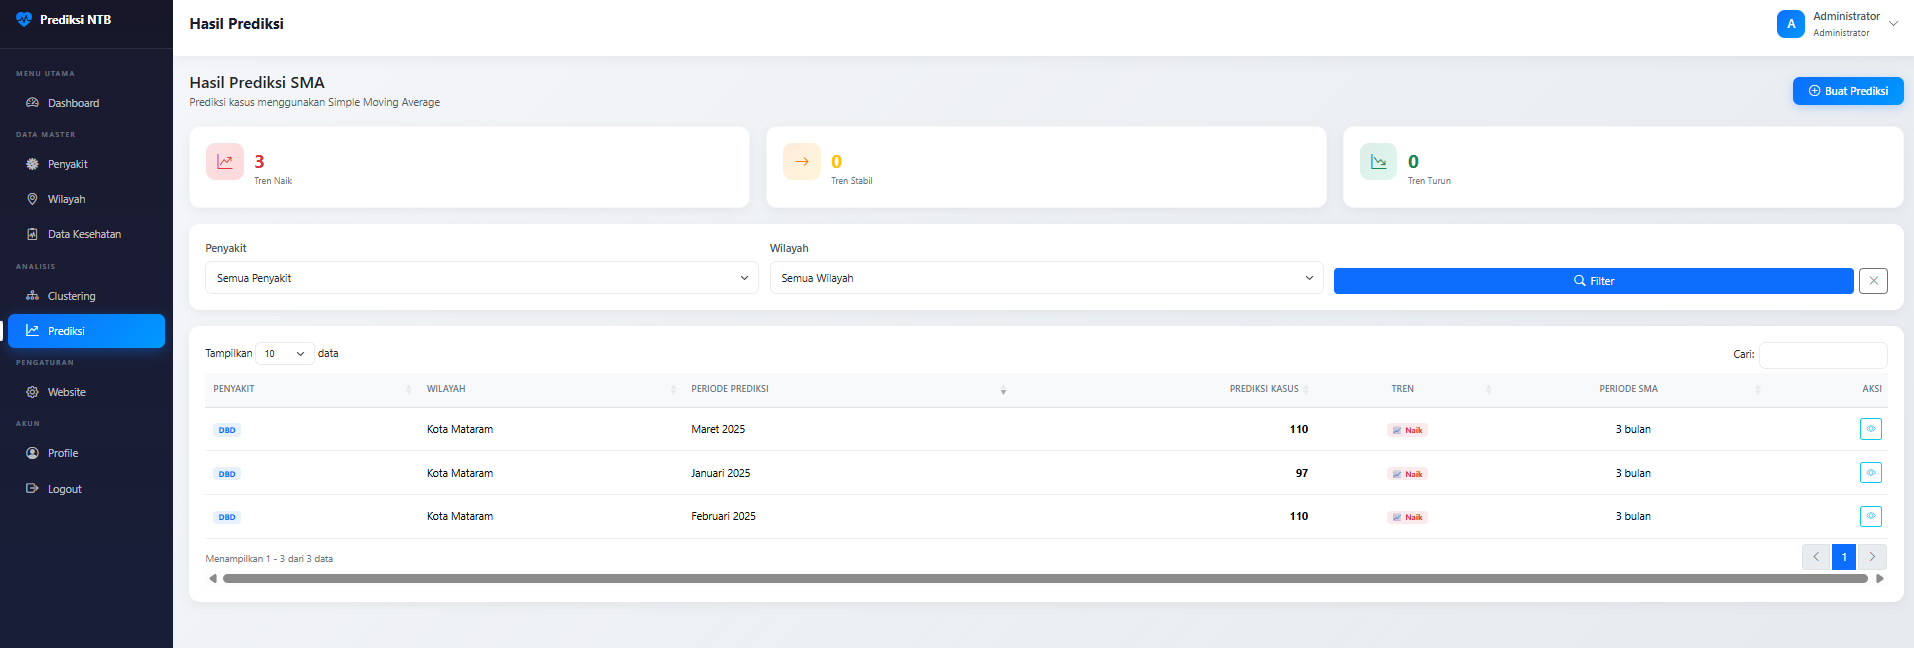1914x648 pixels.
Task: Click 'Menampilkan 1 - 3 dari 3 data' text
Action: (x=269, y=559)
